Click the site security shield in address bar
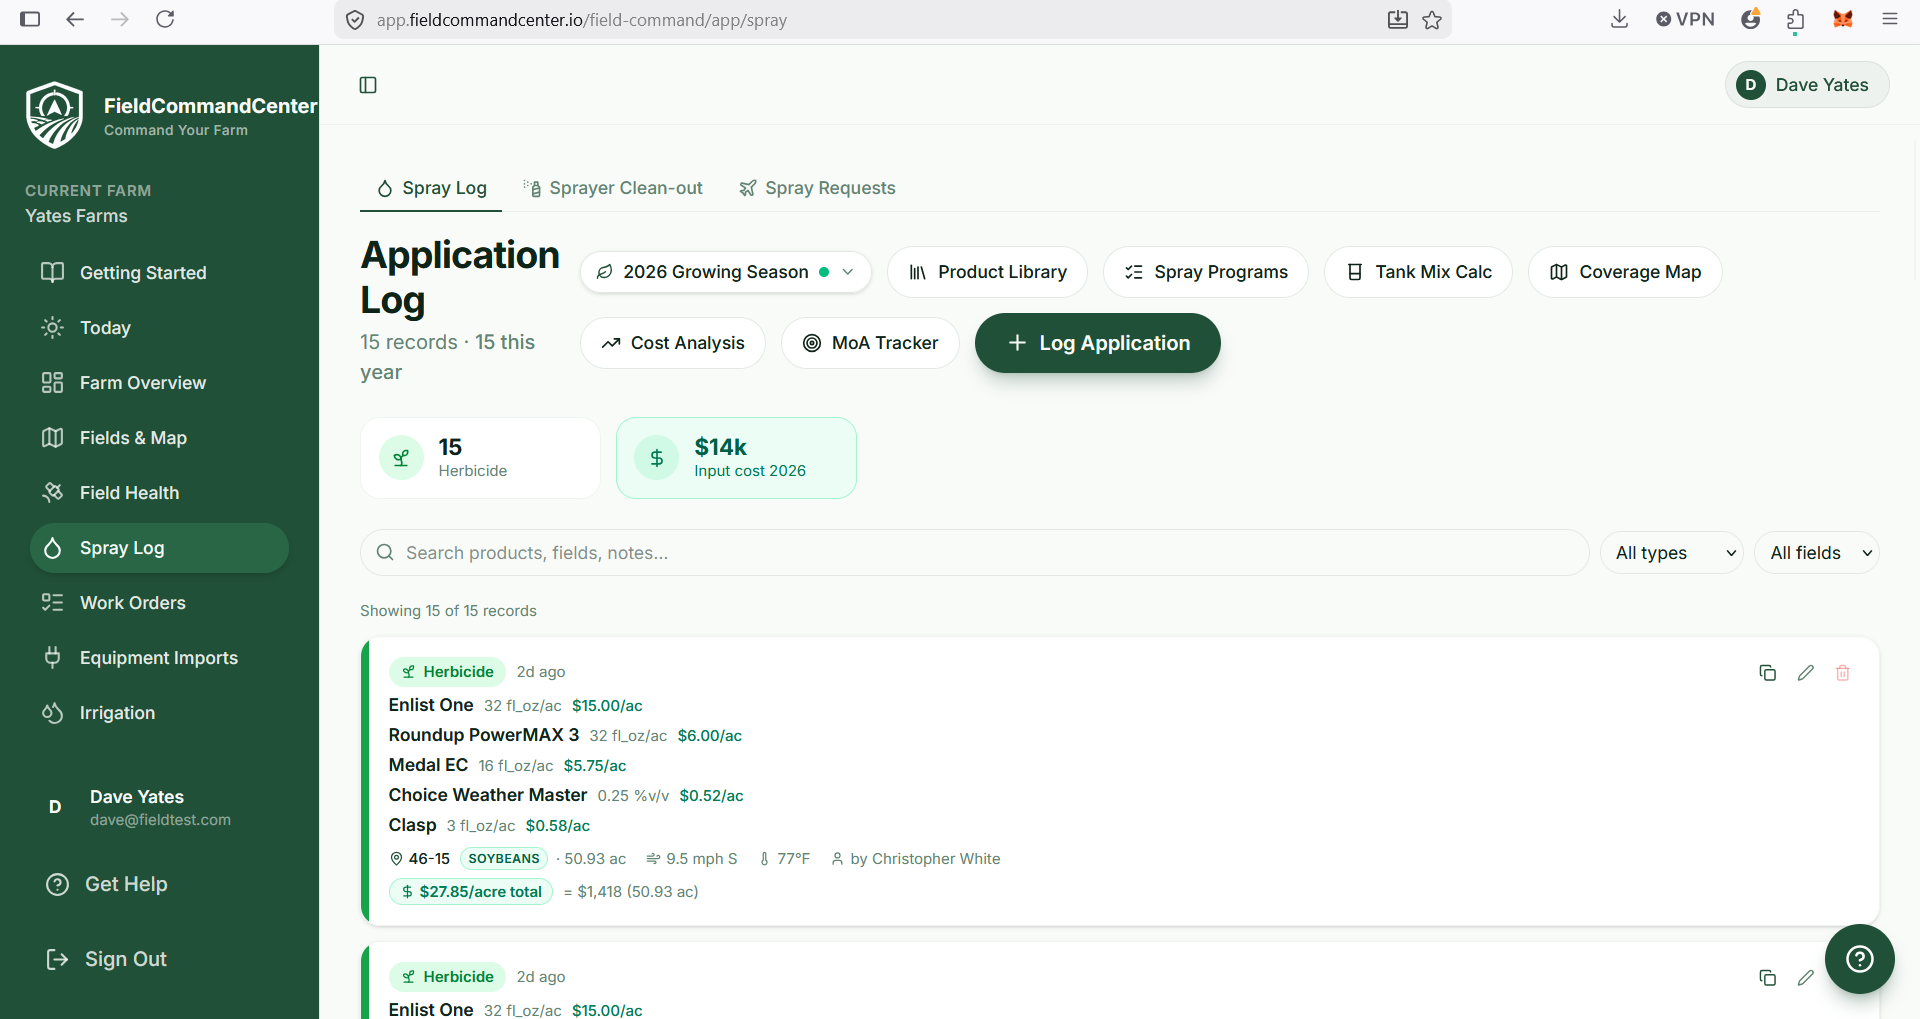1920x1019 pixels. (x=354, y=20)
